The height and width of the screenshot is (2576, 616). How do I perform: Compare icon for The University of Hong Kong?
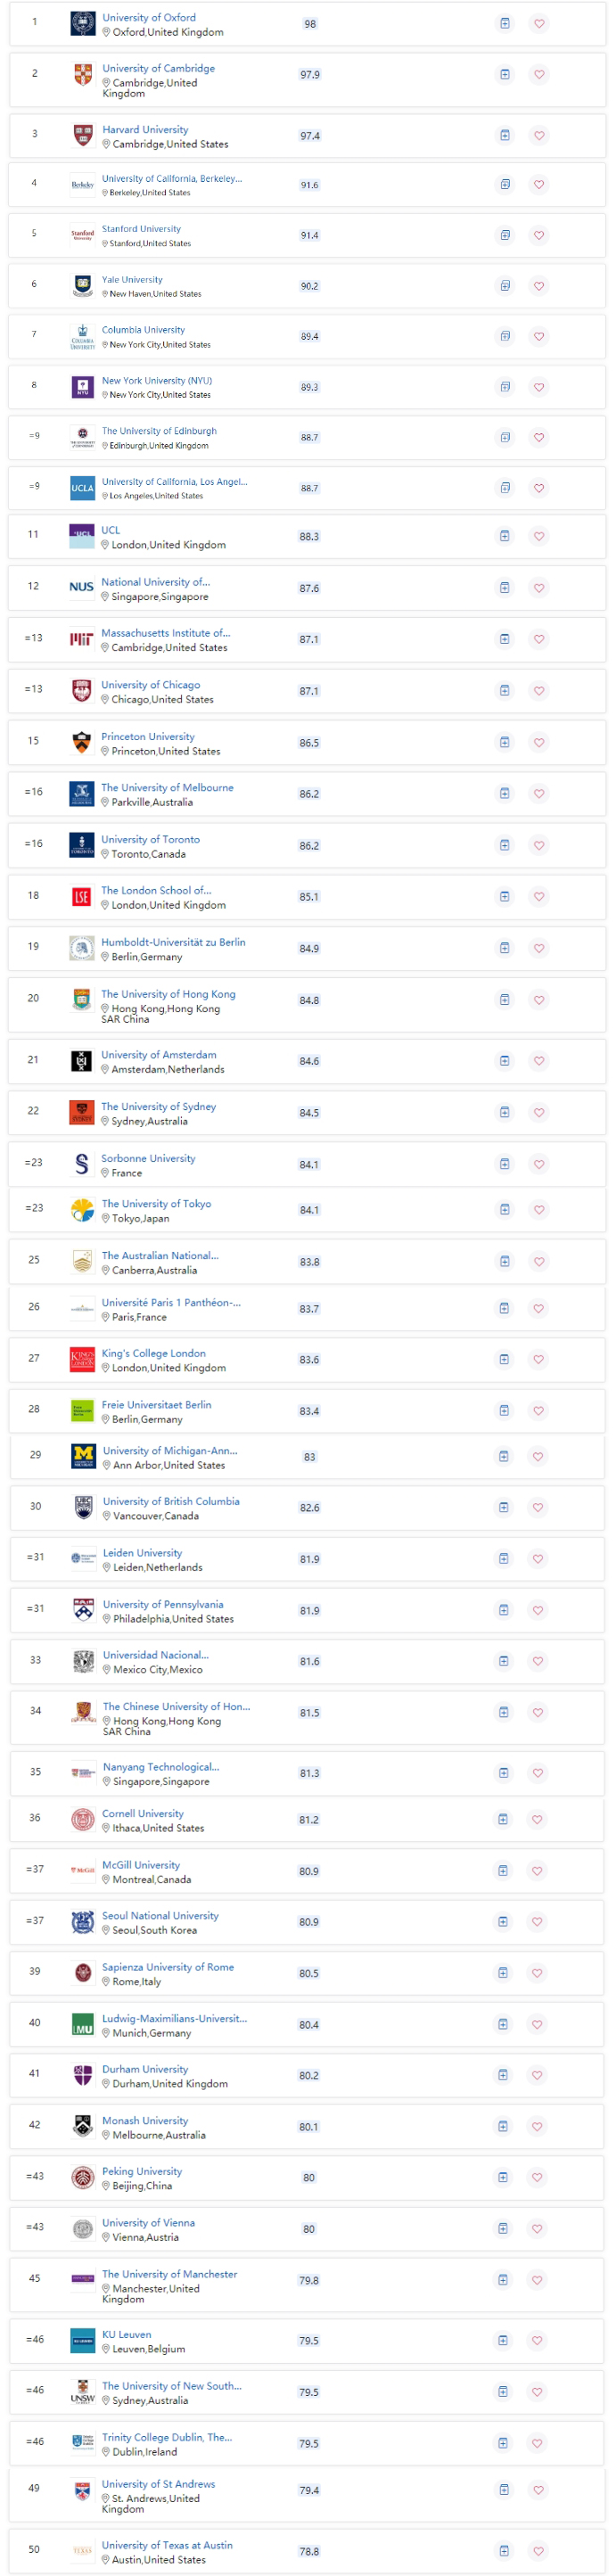point(505,1000)
